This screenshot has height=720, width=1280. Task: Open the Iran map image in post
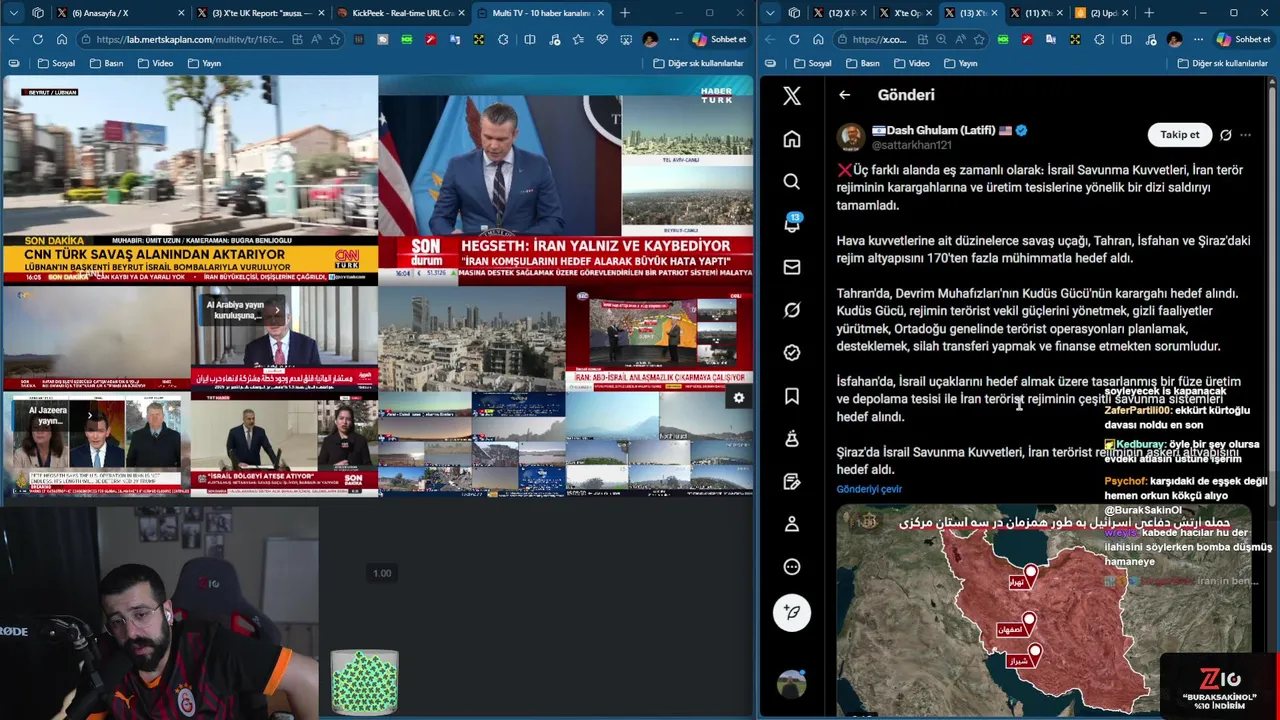(x=1044, y=610)
